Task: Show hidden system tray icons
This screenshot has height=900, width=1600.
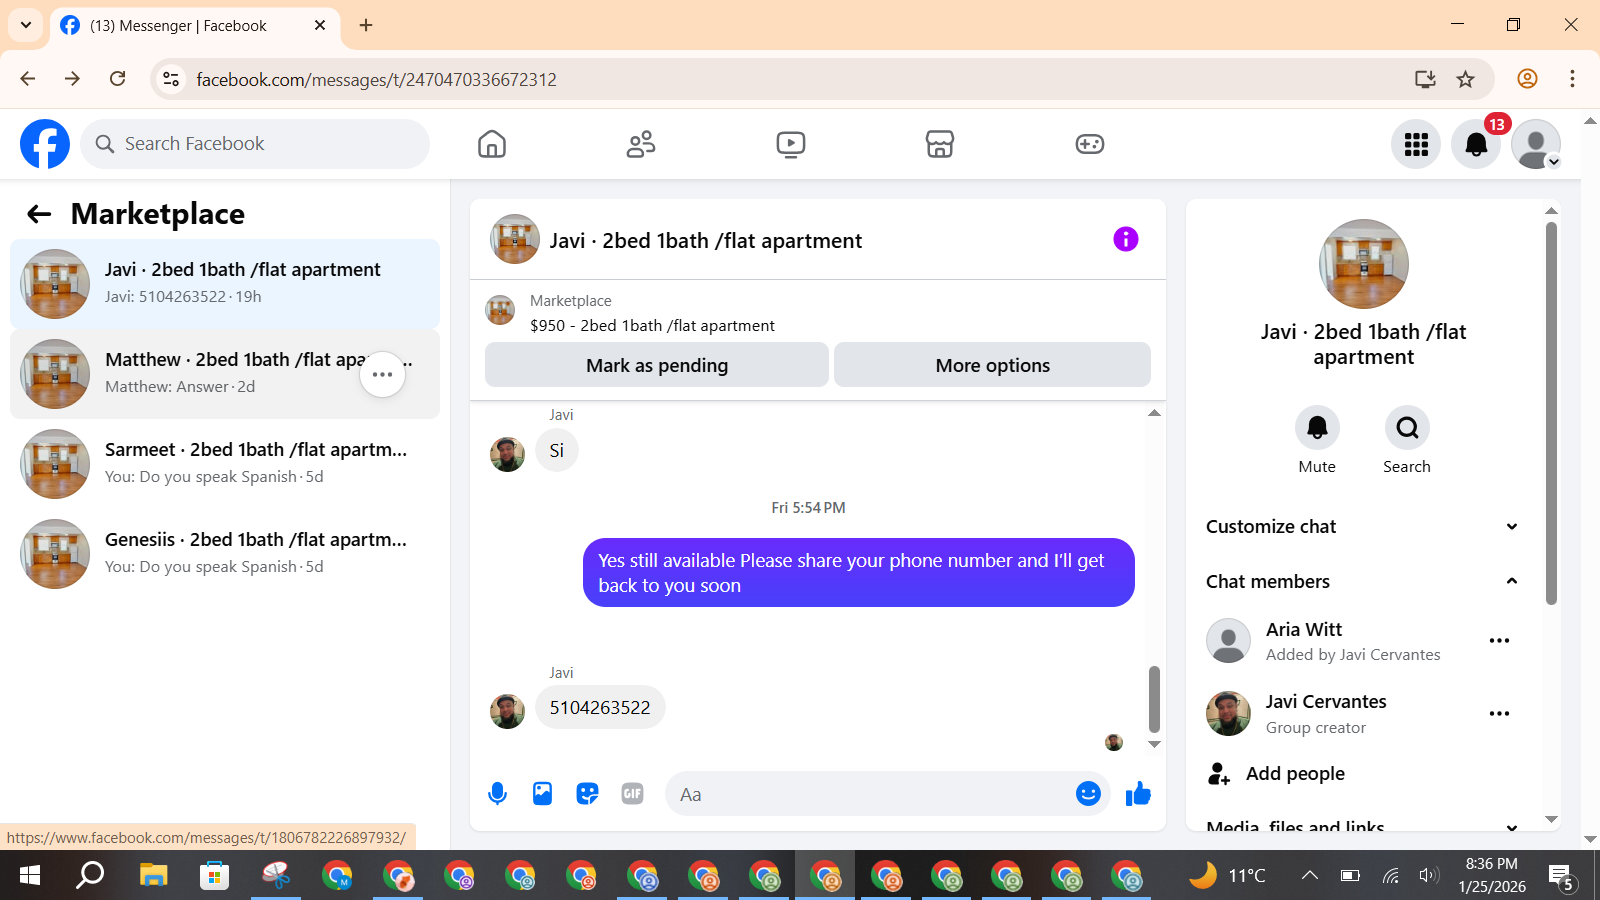Action: 1309,876
